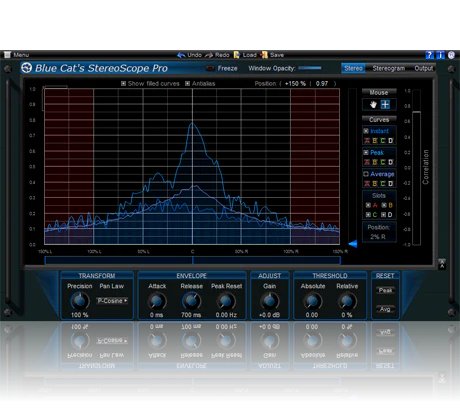This screenshot has width=460, height=416.
Task: Select slot D for Average curve
Action: (x=391, y=183)
